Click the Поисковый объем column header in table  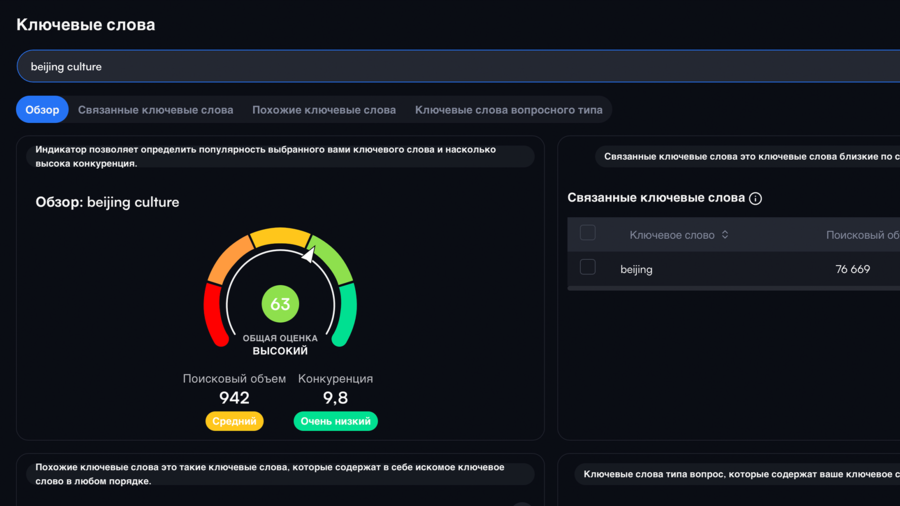pyautogui.click(x=861, y=235)
